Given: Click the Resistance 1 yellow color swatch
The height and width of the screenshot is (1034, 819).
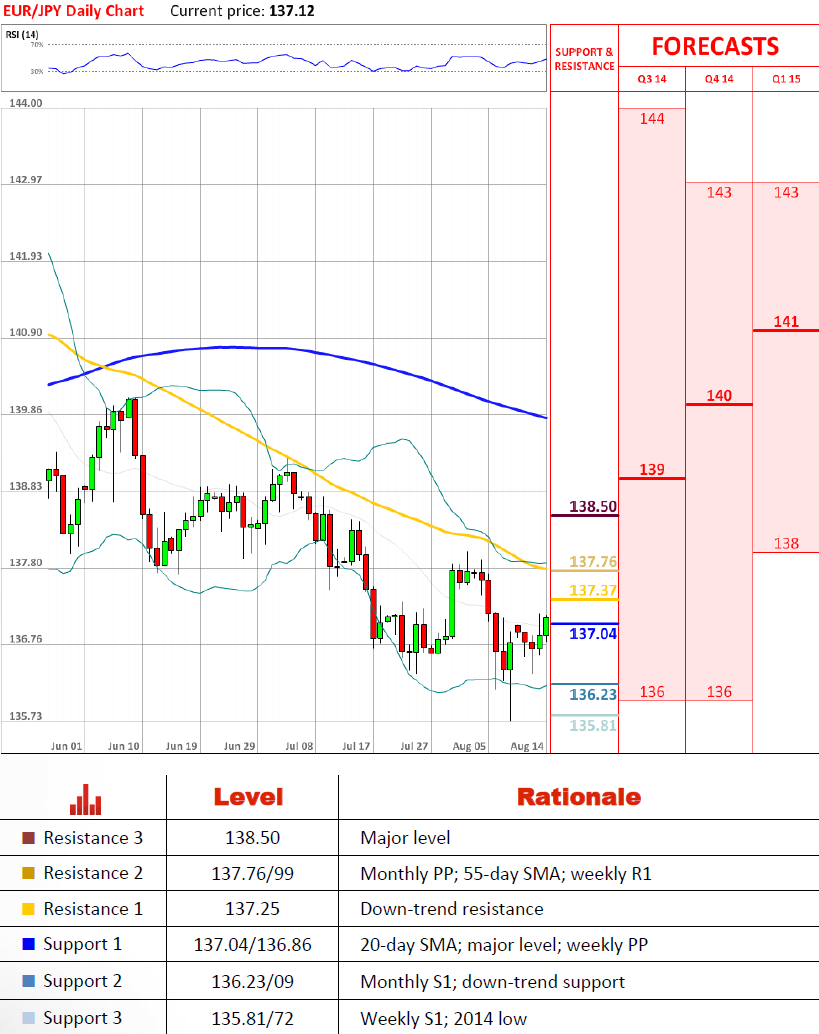Looking at the screenshot, I should coord(28,909).
